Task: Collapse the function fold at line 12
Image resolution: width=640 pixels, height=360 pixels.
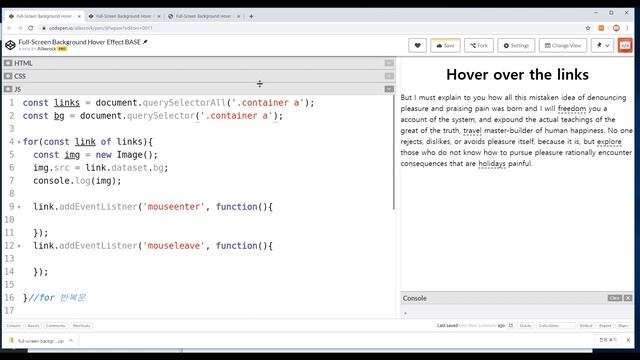Action: pyautogui.click(x=19, y=246)
